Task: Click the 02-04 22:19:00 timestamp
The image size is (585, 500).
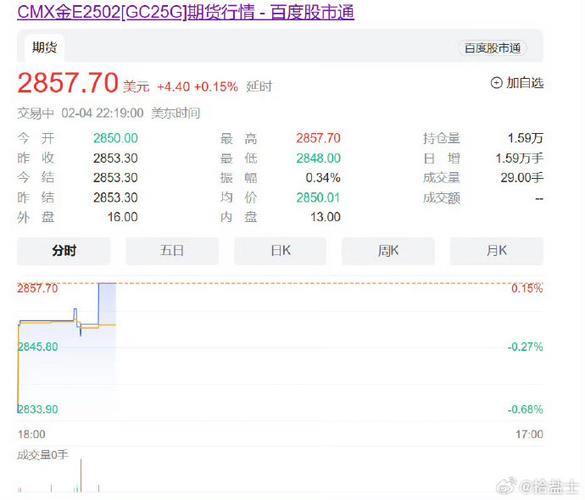Action: tap(103, 113)
